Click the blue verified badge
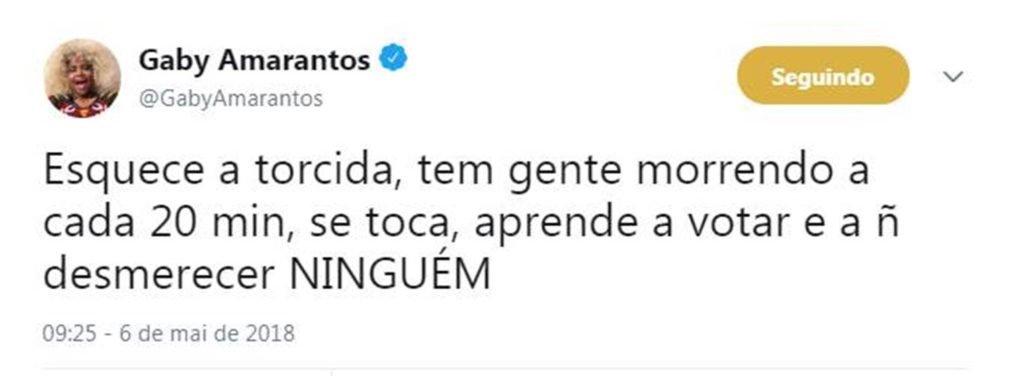Viewport: 1024px width, 376px height. pos(394,59)
